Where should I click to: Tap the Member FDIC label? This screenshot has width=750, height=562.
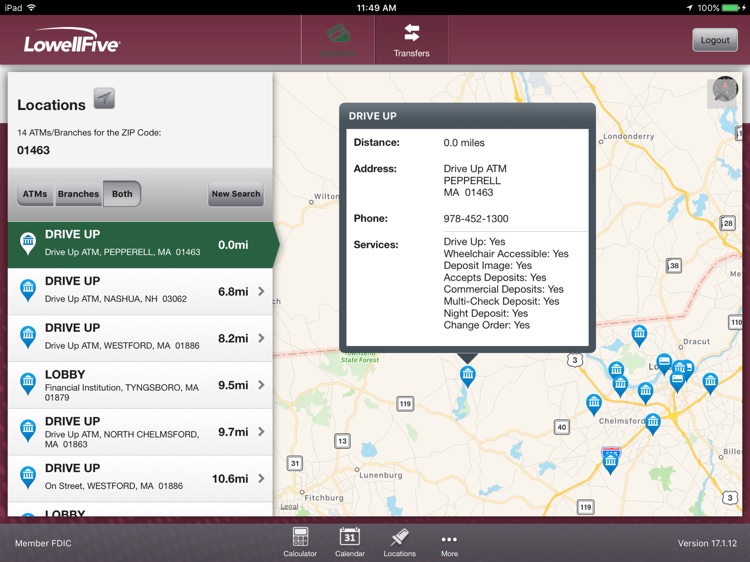(x=43, y=543)
